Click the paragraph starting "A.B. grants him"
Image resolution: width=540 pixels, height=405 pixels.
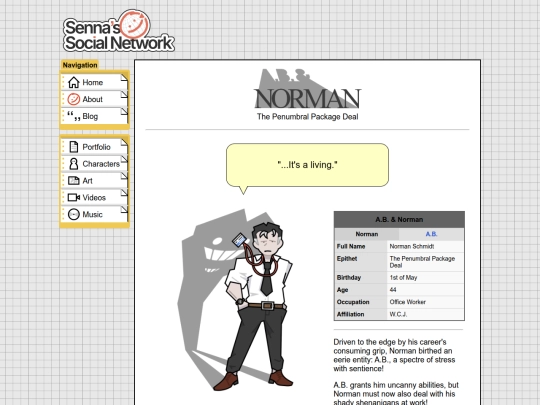396,394
